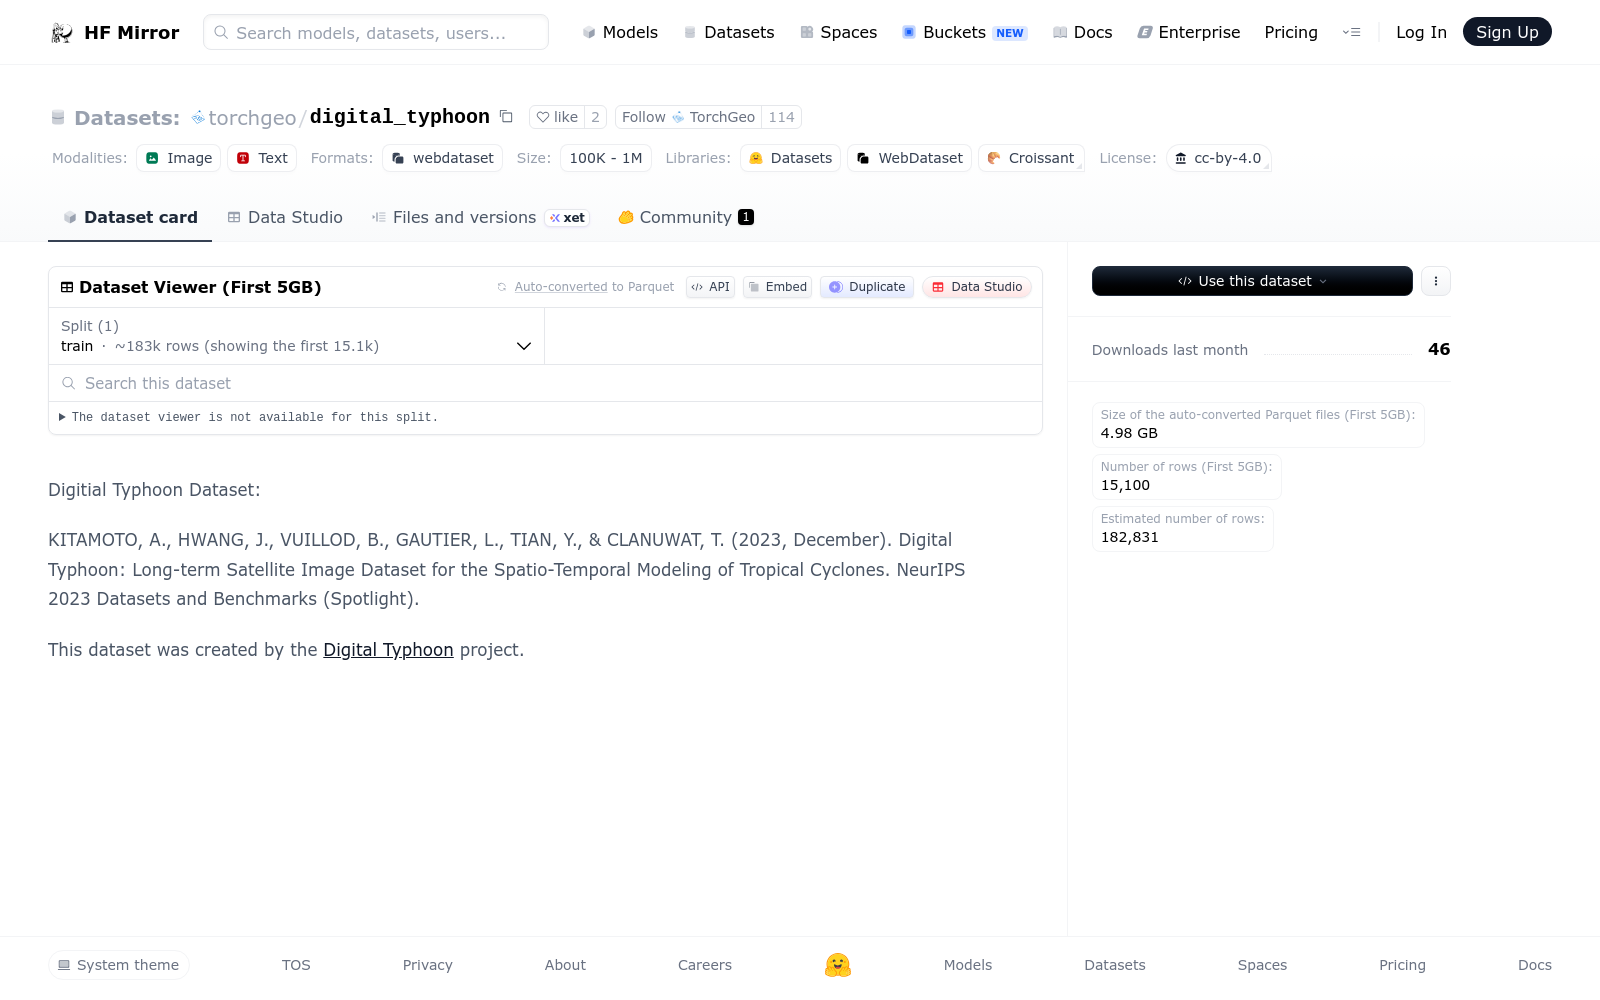This screenshot has height=1000, width=1600.
Task: Click the Pricing footer link
Action: pos(1402,965)
